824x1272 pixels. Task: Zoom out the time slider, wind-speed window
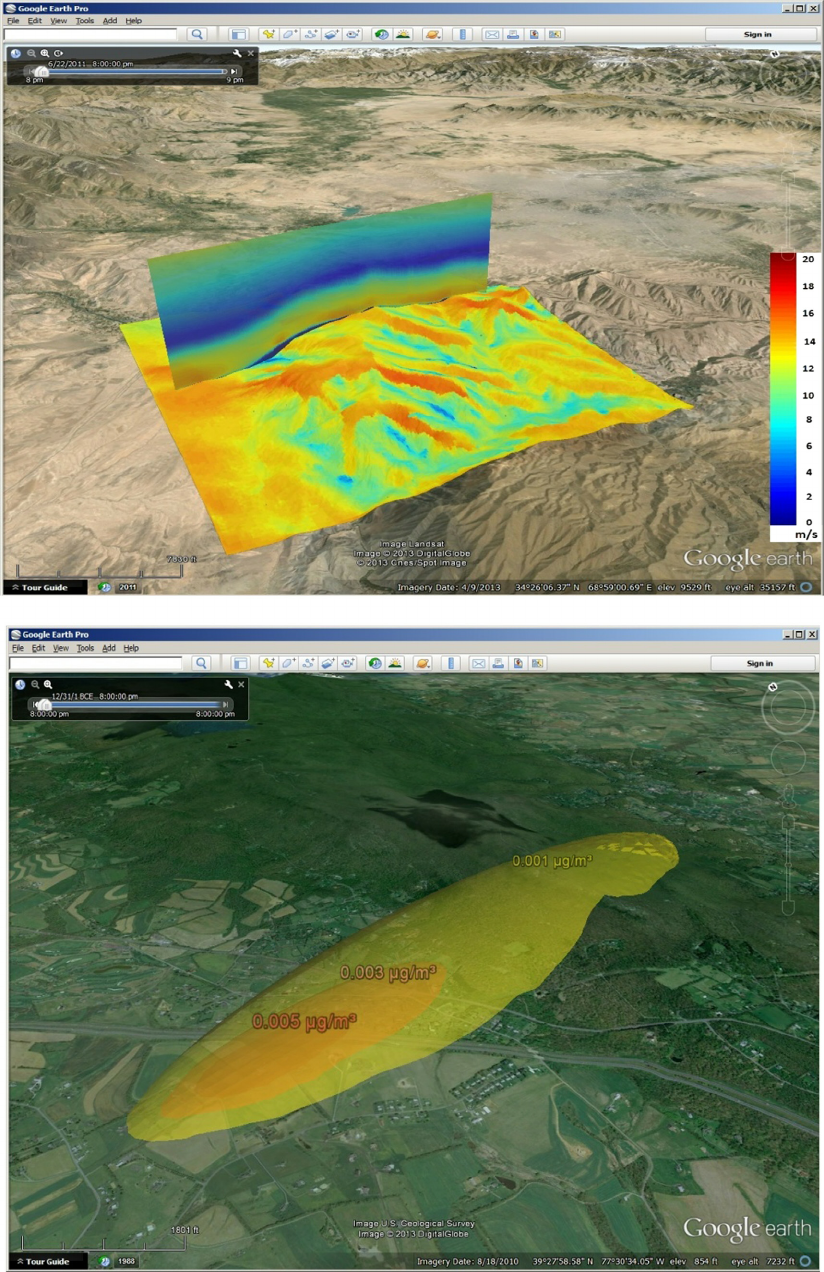click(x=31, y=53)
